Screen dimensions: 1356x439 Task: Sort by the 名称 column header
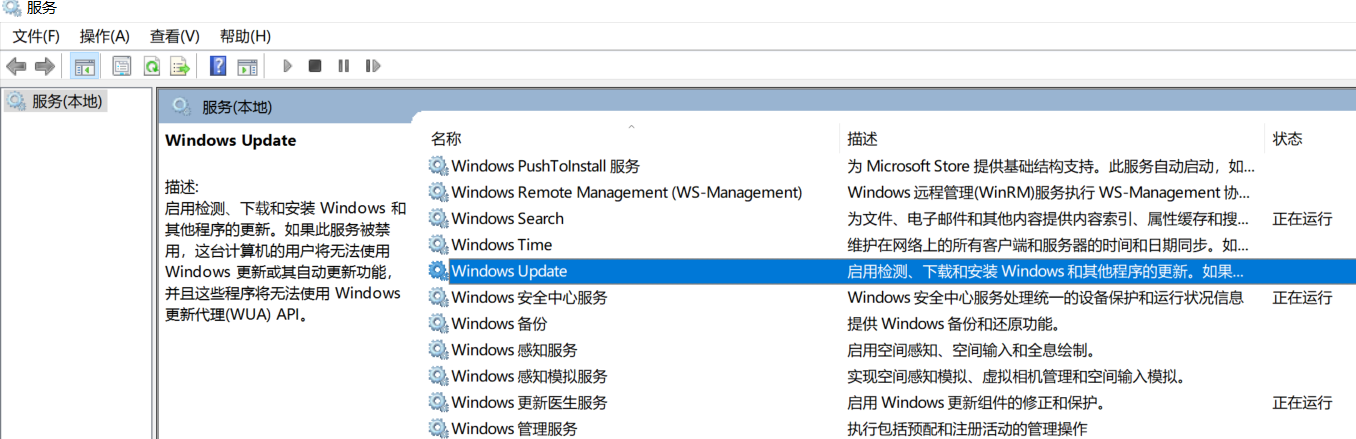tap(446, 139)
